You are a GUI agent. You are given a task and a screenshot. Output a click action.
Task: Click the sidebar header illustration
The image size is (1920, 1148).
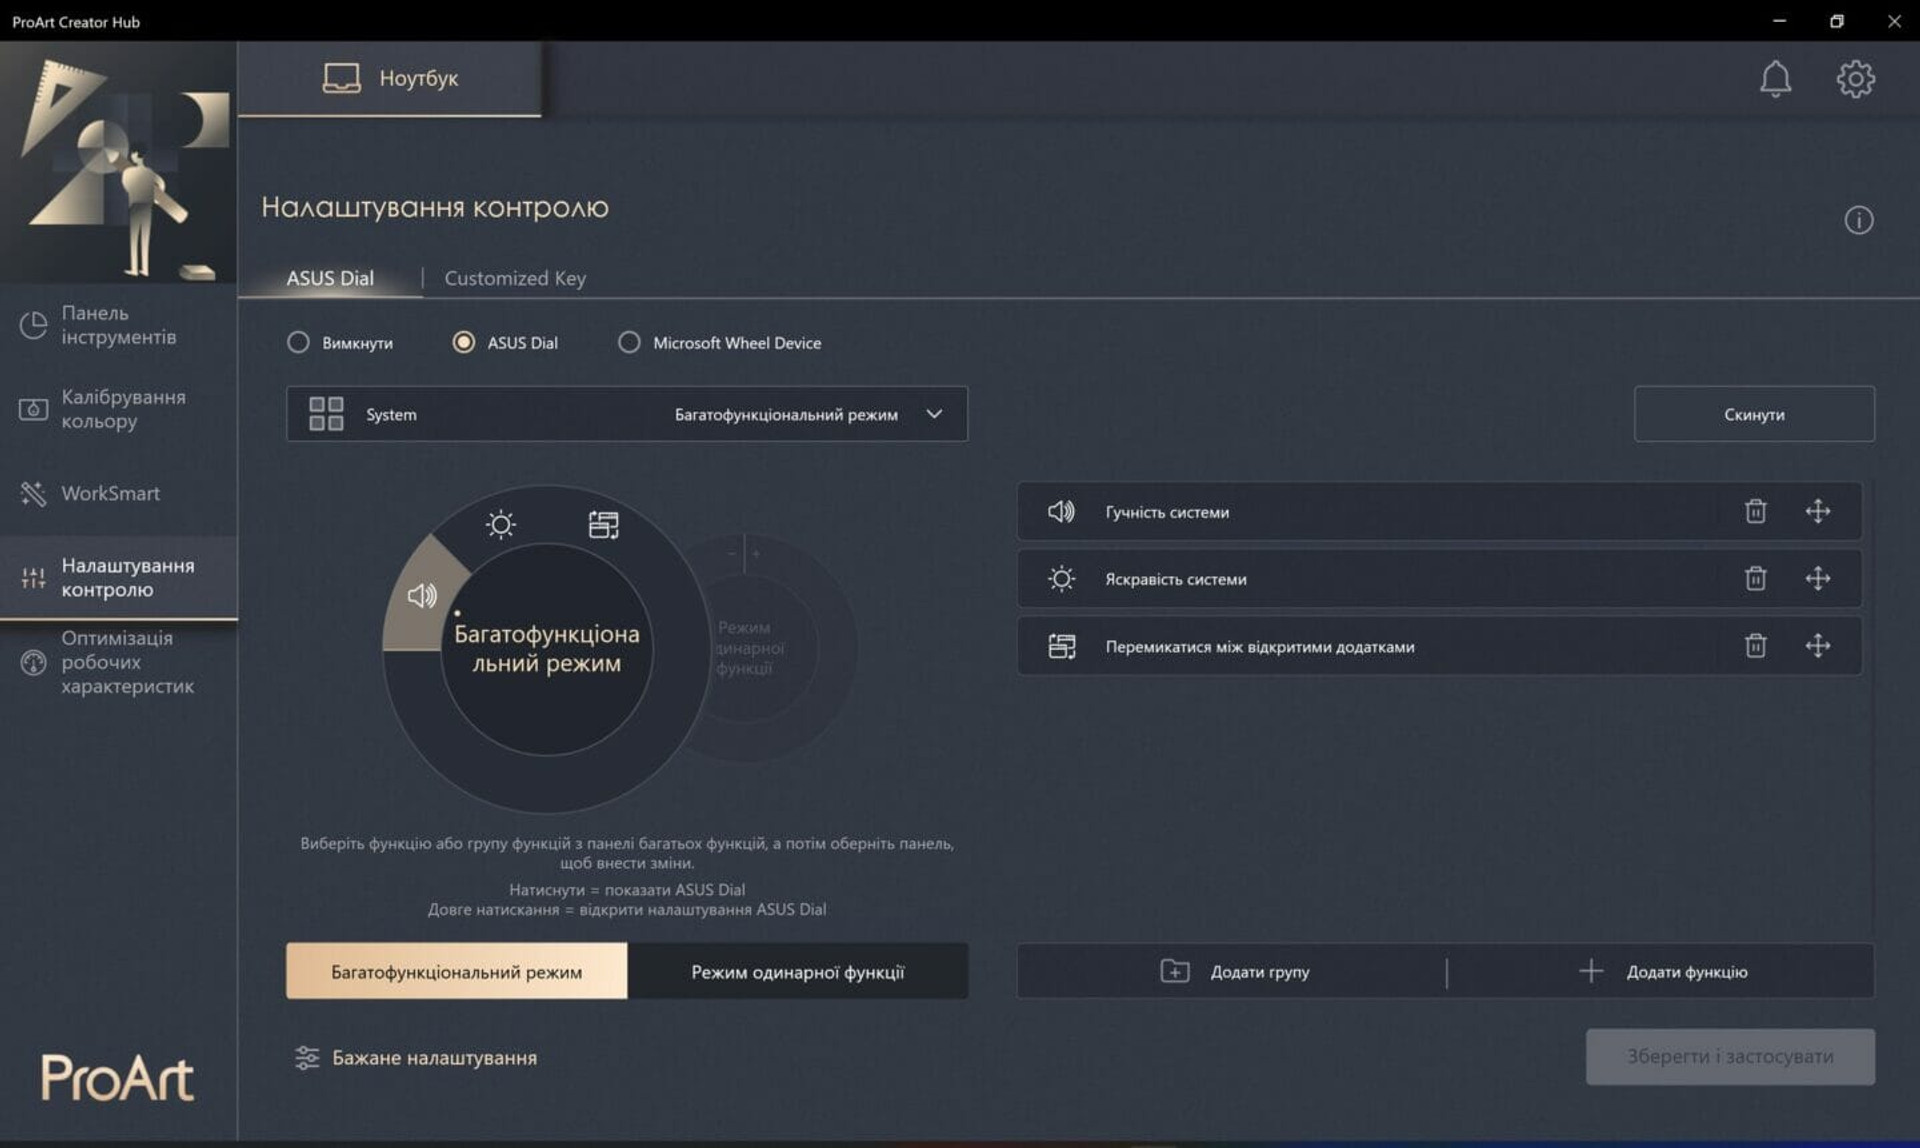tap(118, 162)
